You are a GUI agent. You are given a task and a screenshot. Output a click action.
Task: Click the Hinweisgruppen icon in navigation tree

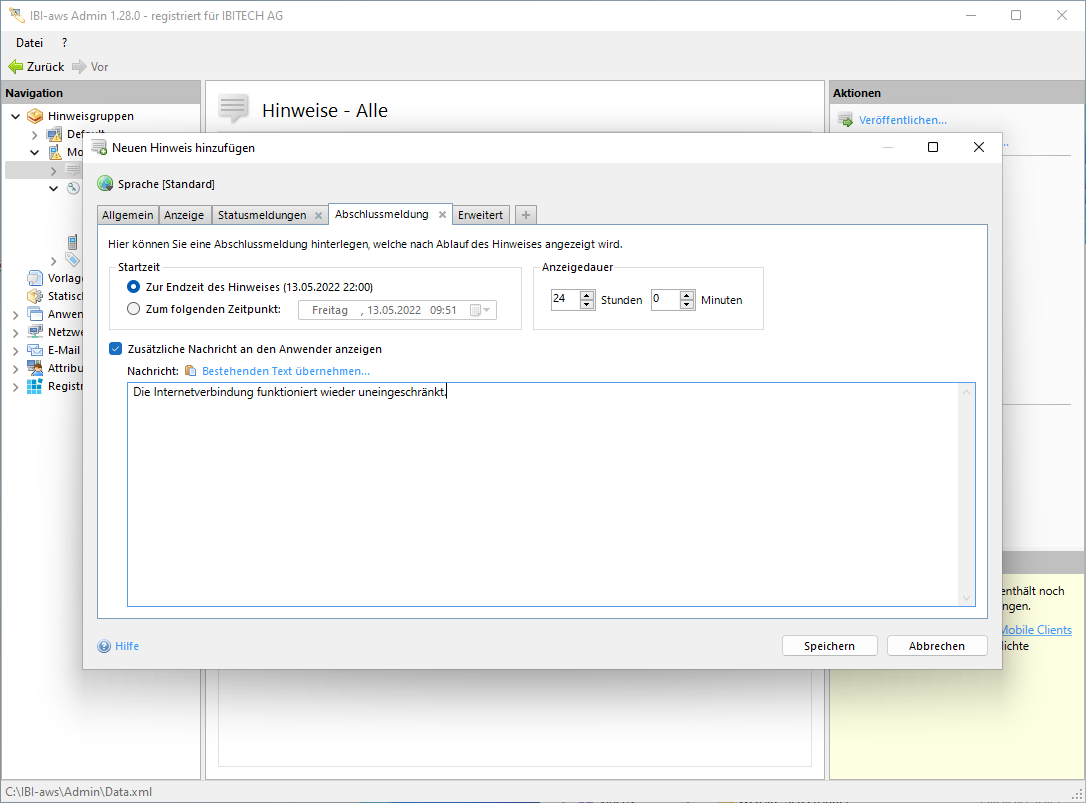(x=35, y=116)
